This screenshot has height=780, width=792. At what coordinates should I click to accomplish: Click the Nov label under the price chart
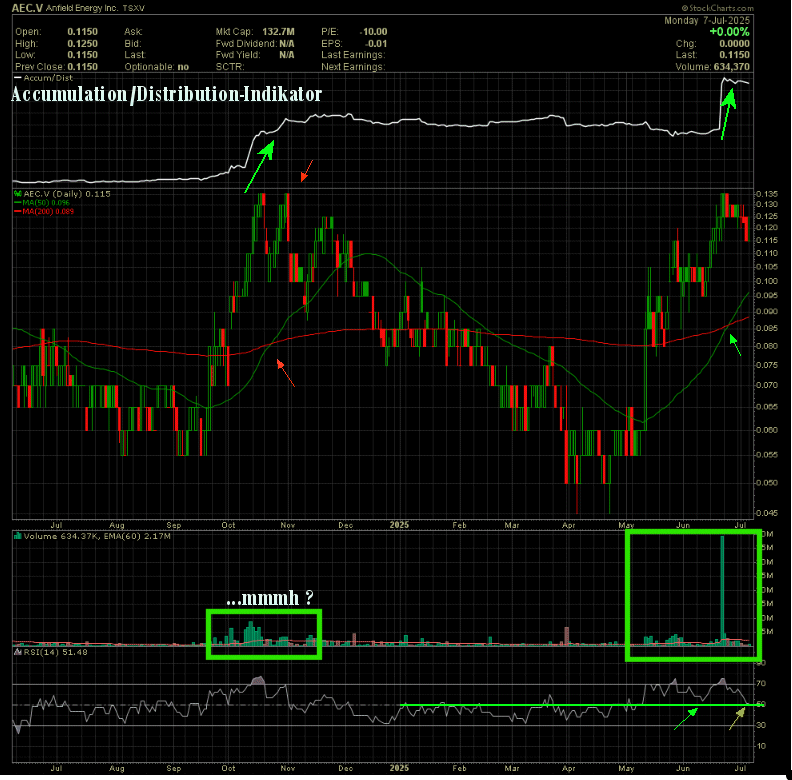click(x=287, y=525)
